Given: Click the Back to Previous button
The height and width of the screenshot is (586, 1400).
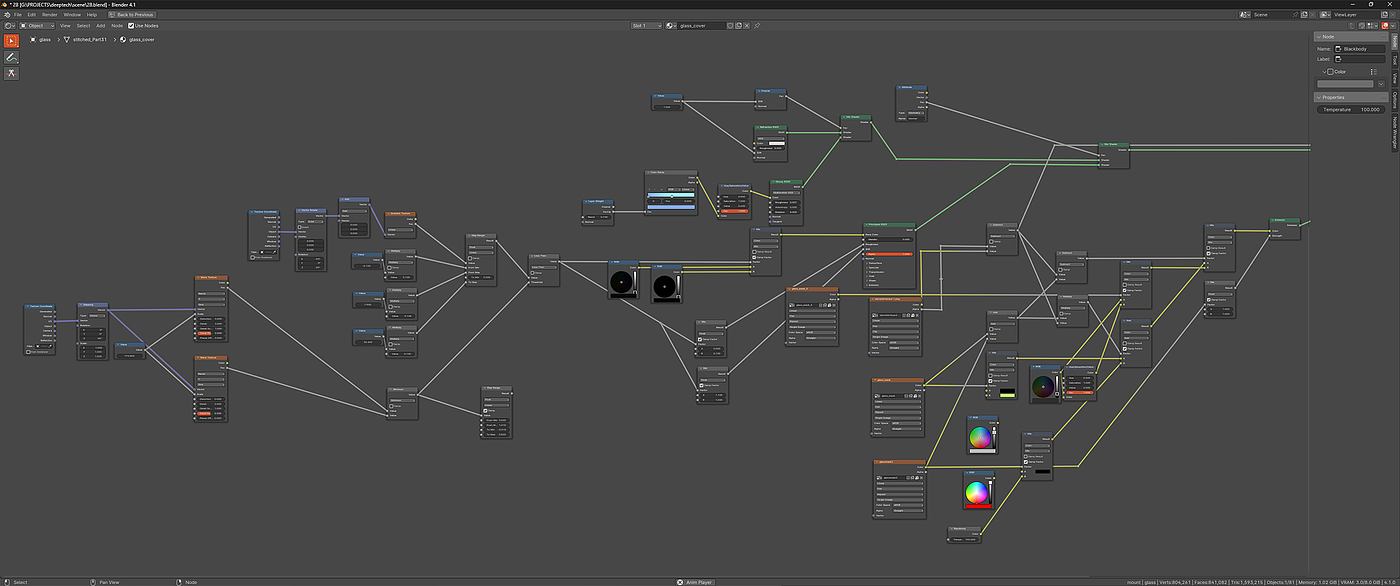Looking at the screenshot, I should click(x=131, y=15).
